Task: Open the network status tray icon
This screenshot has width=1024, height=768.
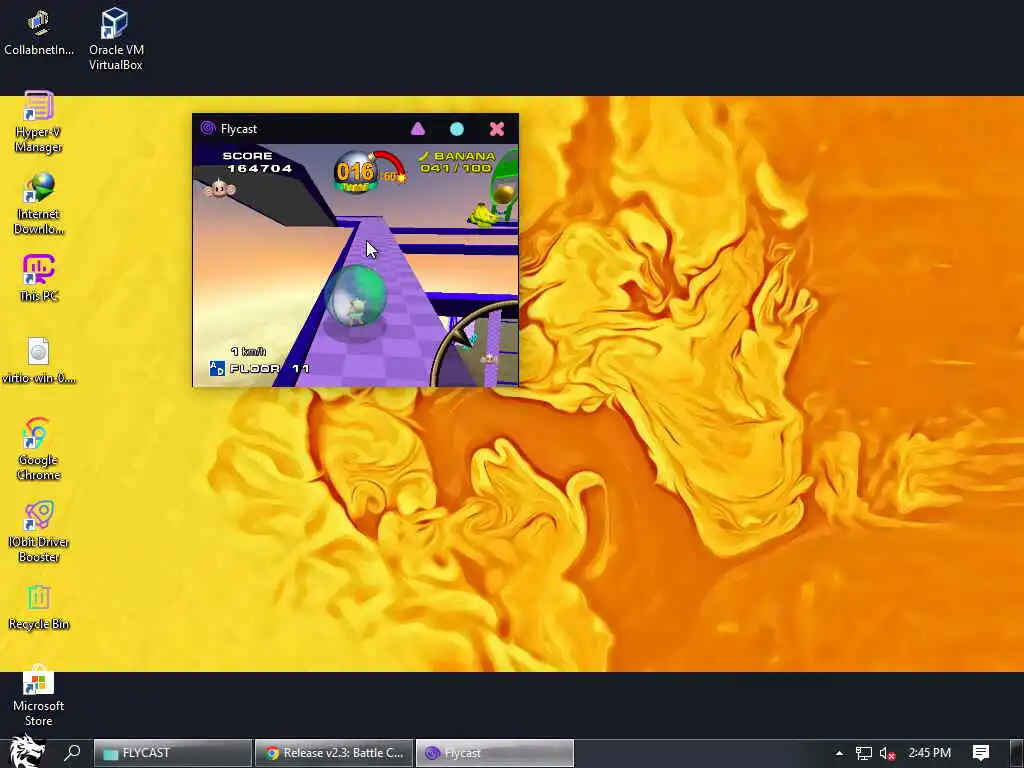Action: click(863, 753)
